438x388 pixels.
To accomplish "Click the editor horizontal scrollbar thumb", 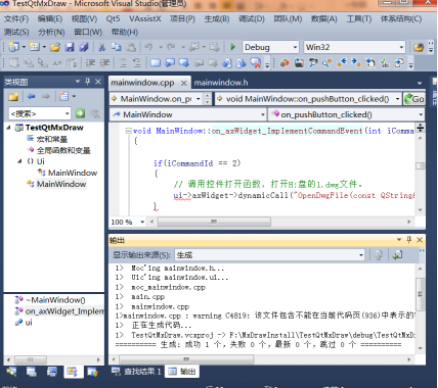I will (214, 222).
